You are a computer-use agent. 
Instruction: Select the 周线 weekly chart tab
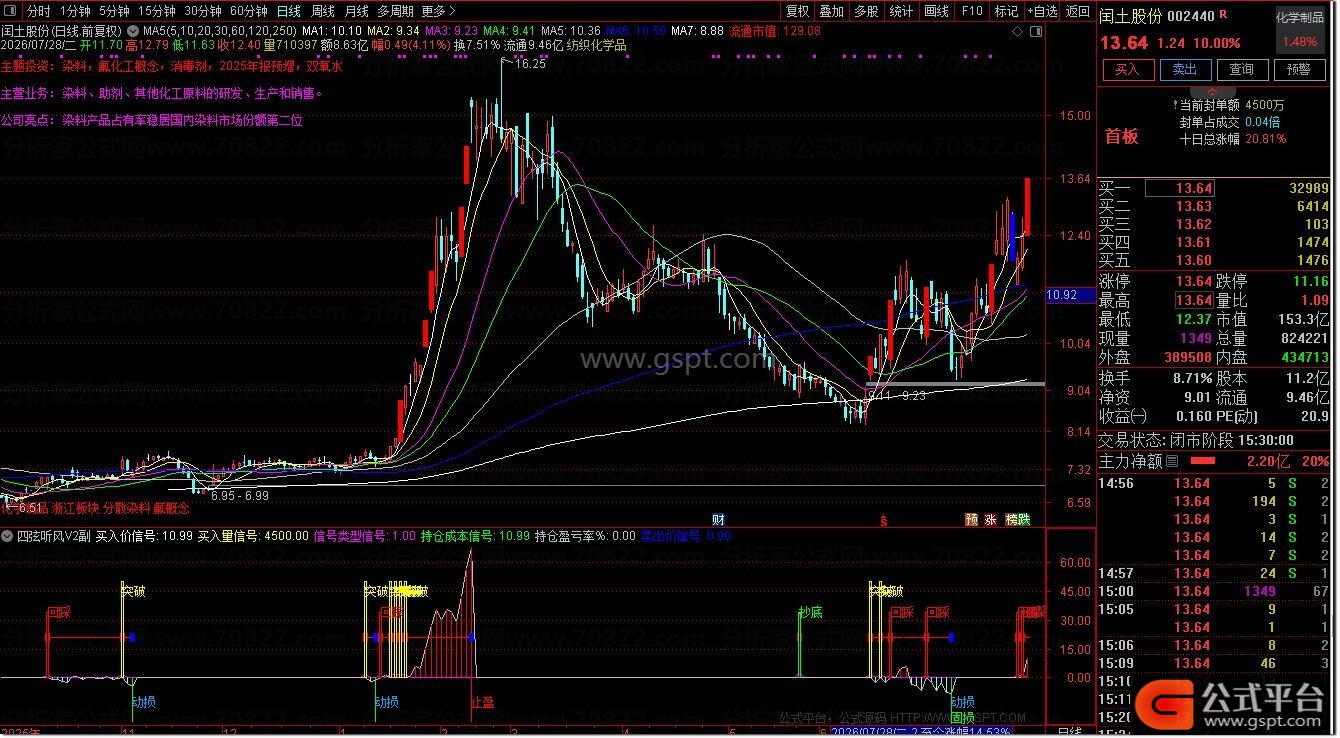322,11
